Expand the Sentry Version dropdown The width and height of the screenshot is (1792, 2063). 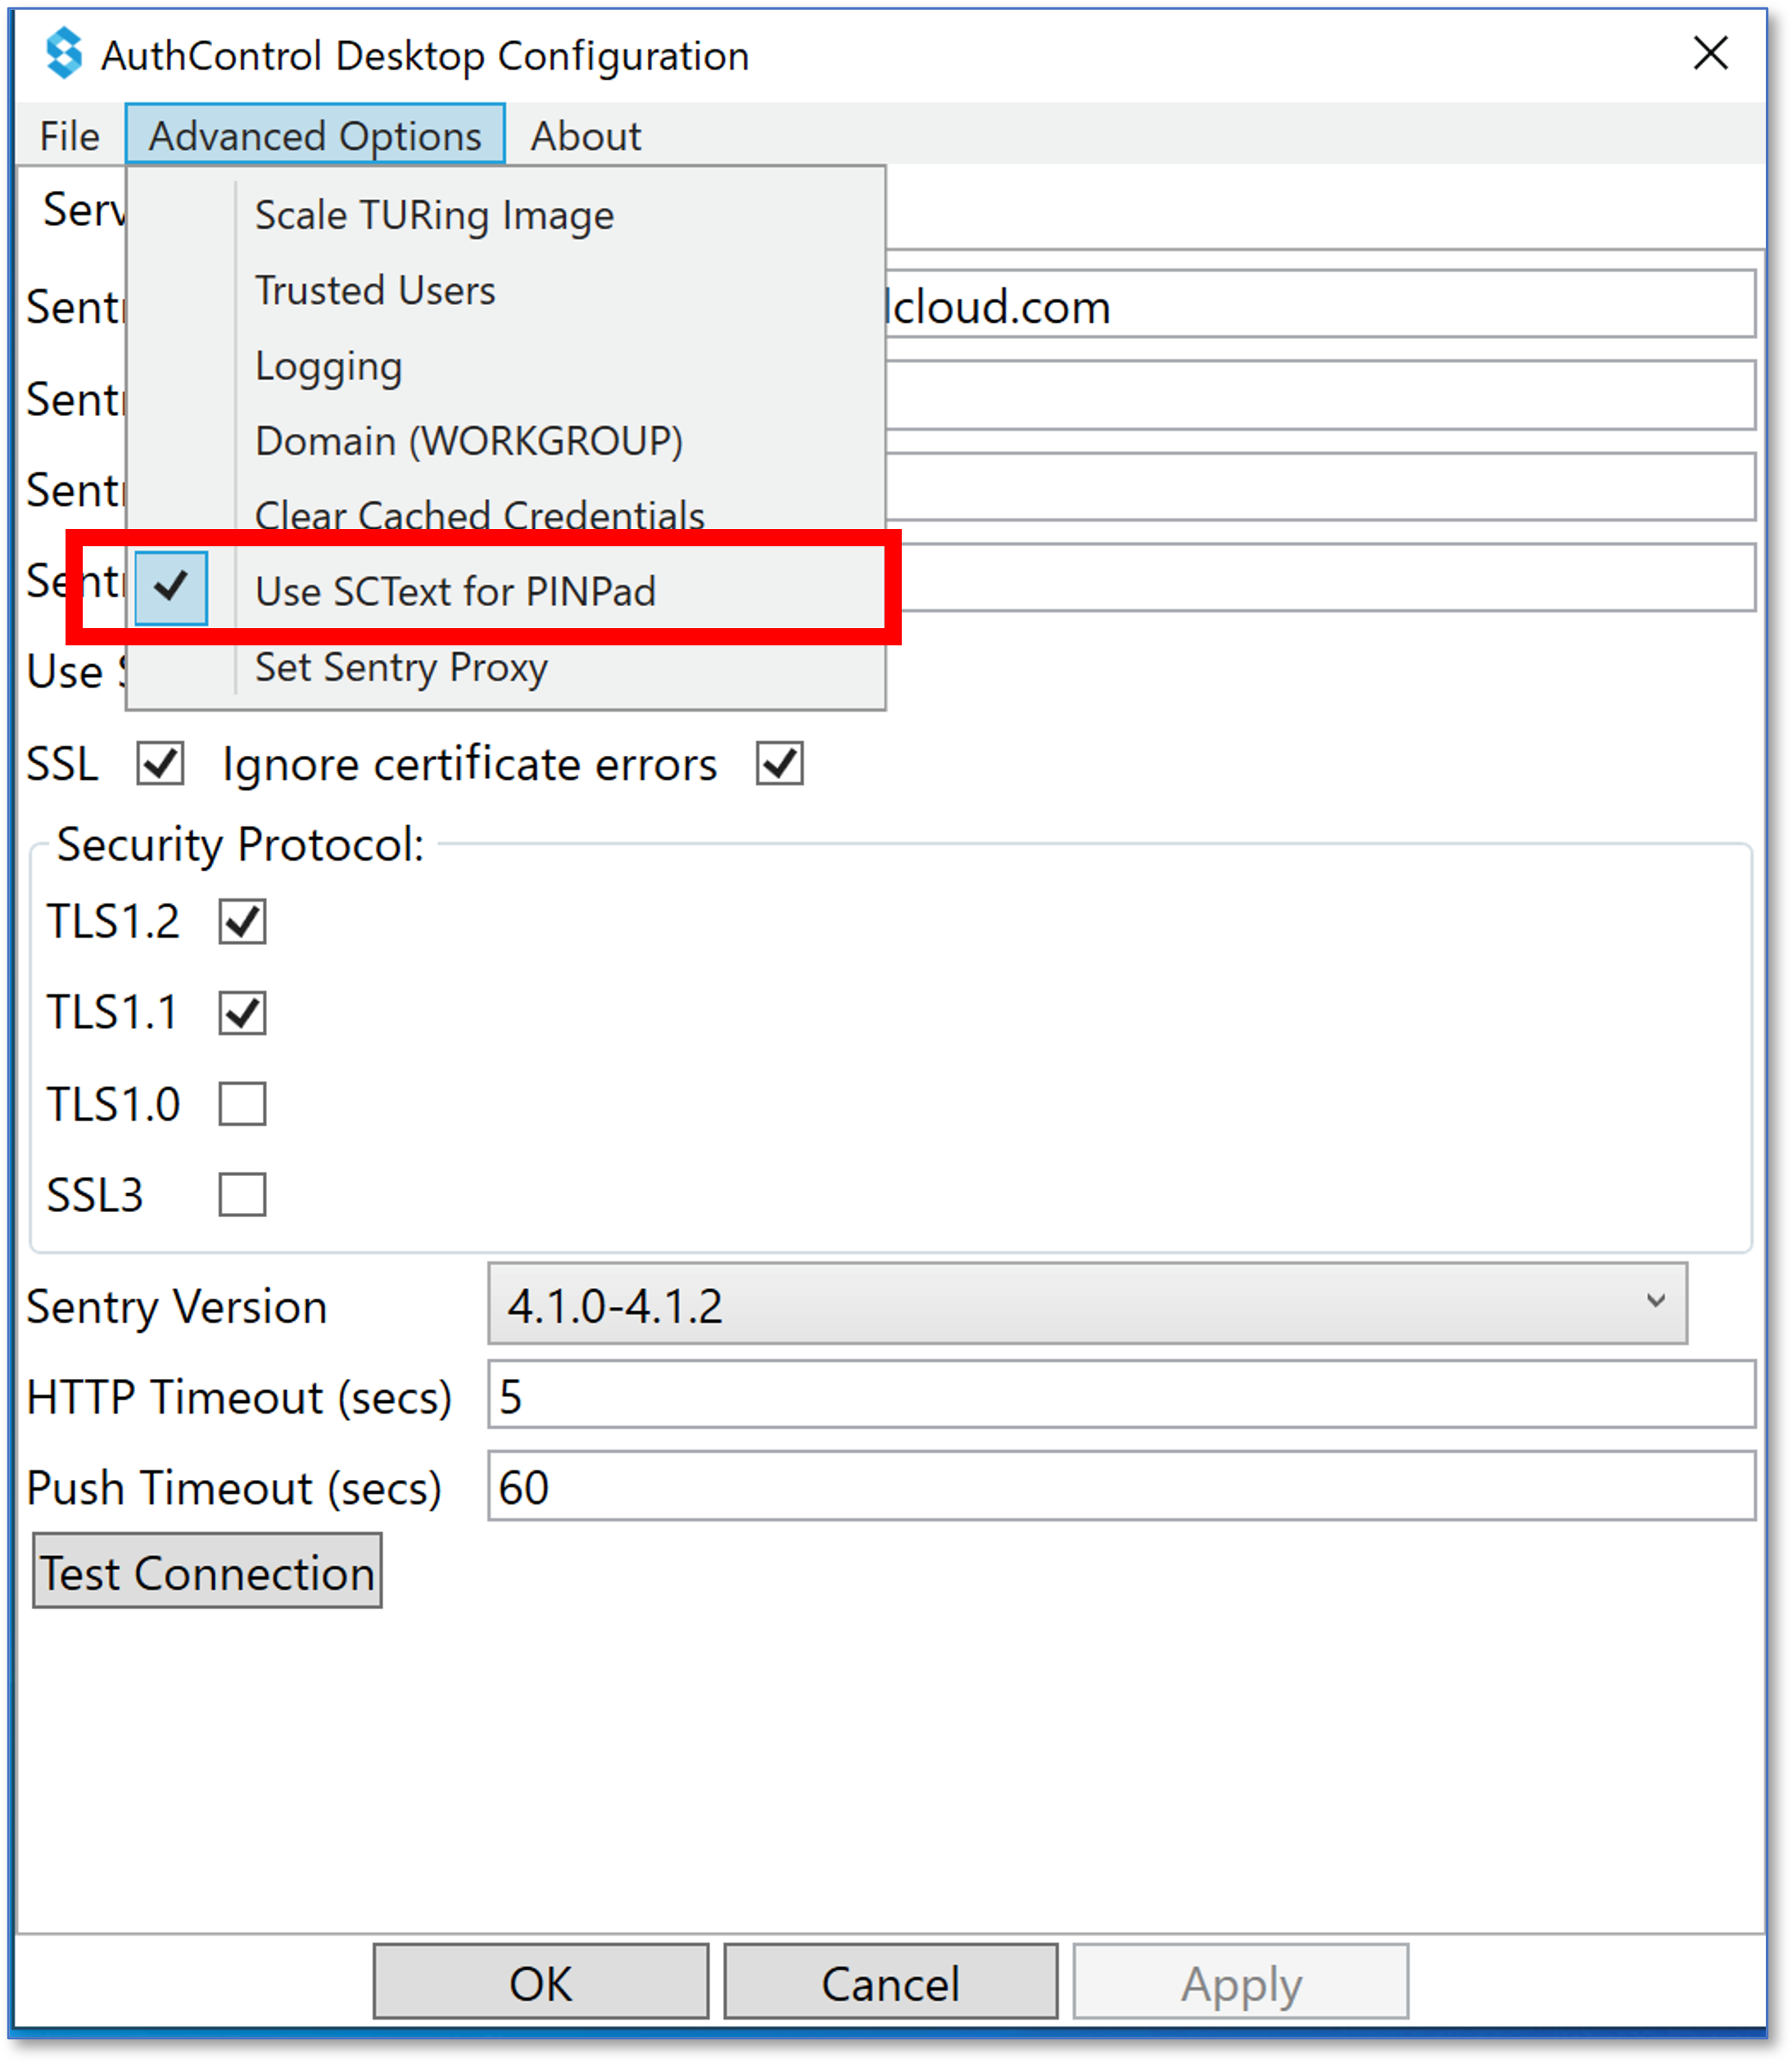click(x=1087, y=1304)
